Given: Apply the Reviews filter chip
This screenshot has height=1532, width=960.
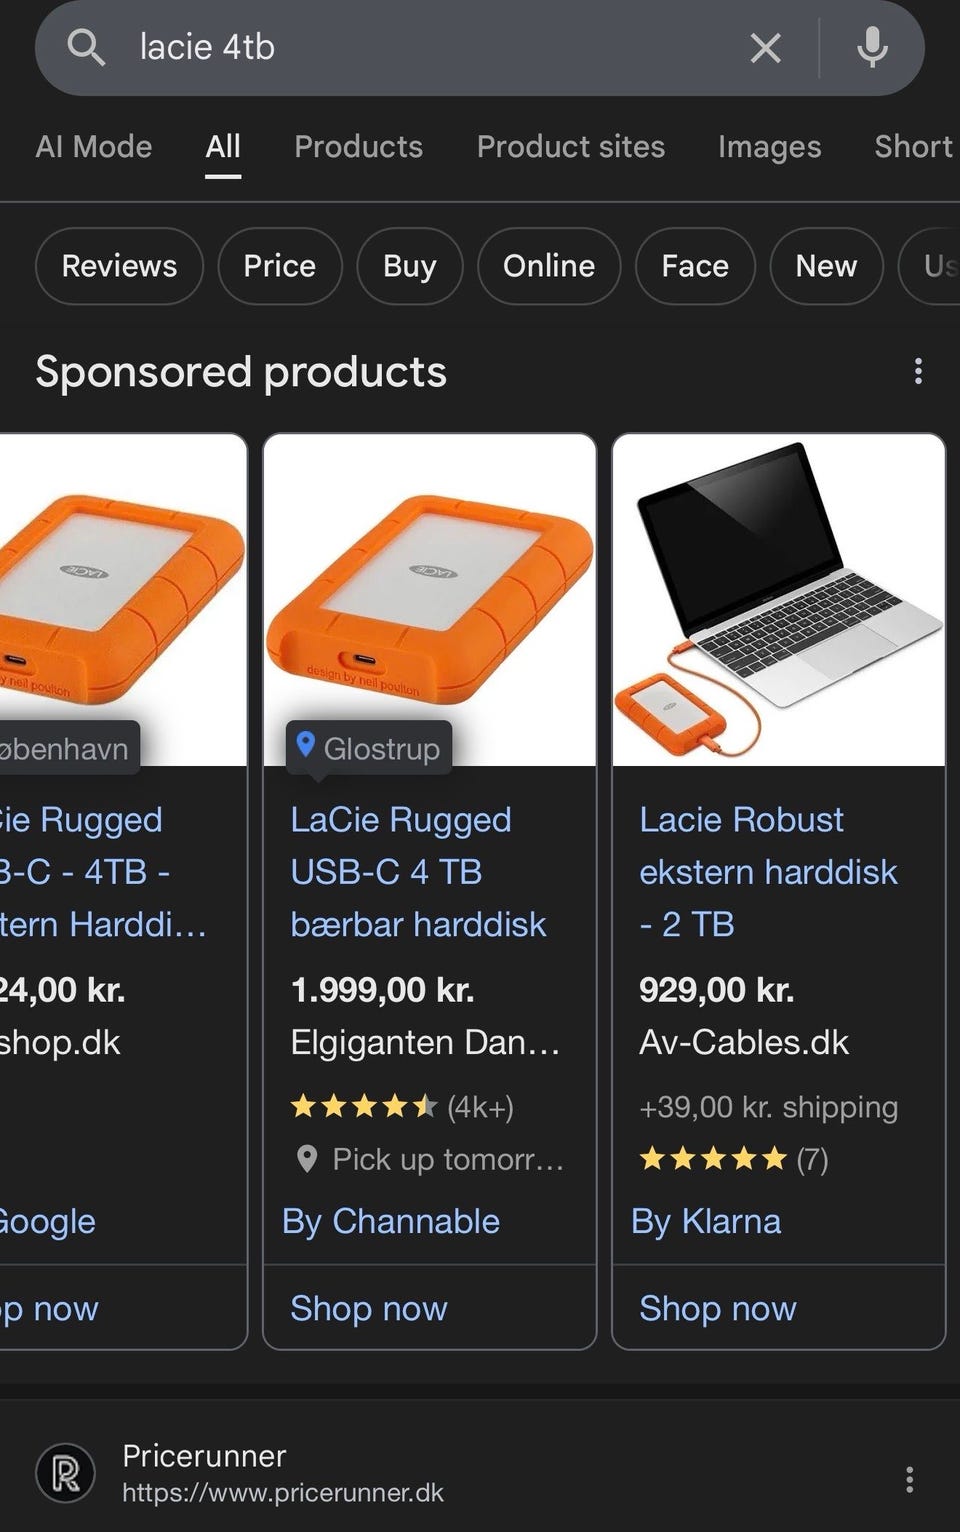Looking at the screenshot, I should (x=119, y=266).
